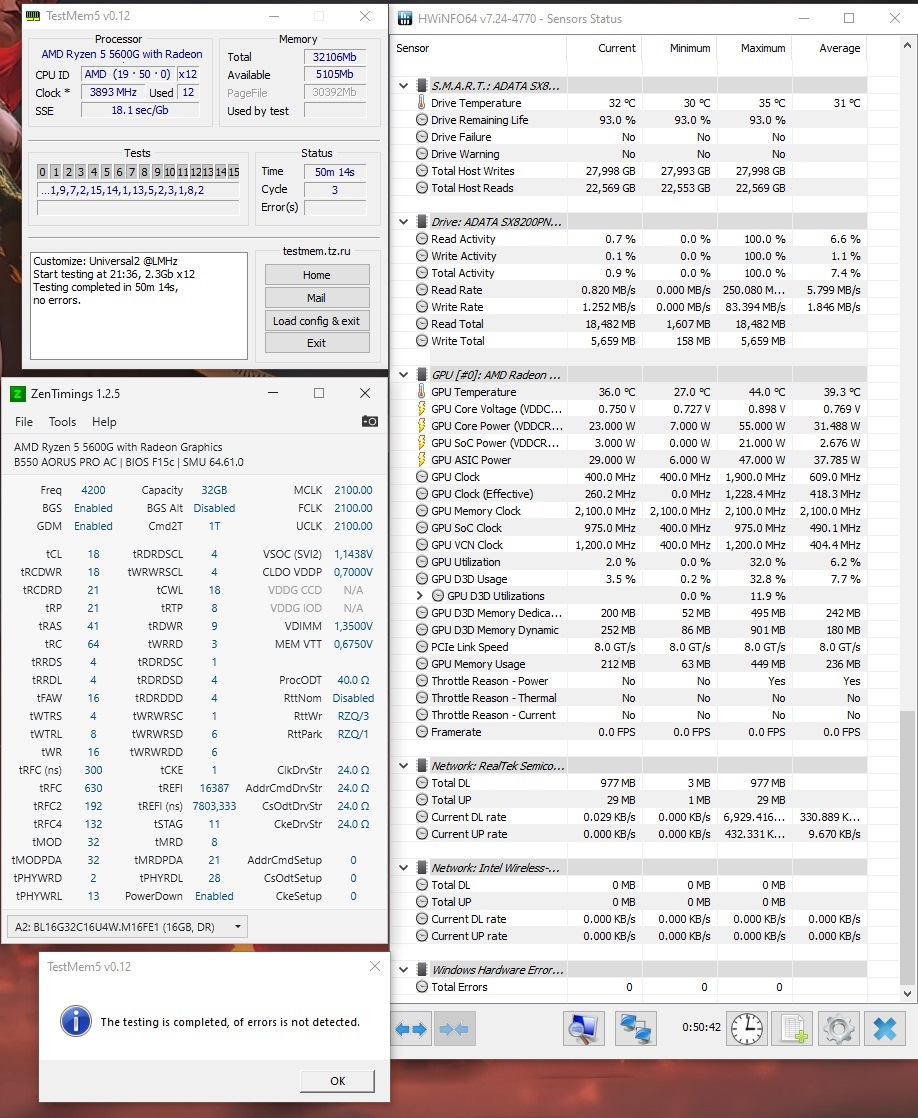Image resolution: width=918 pixels, height=1118 pixels.
Task: Expand GPU D3D Utilizations subgroup
Action: [x=420, y=595]
